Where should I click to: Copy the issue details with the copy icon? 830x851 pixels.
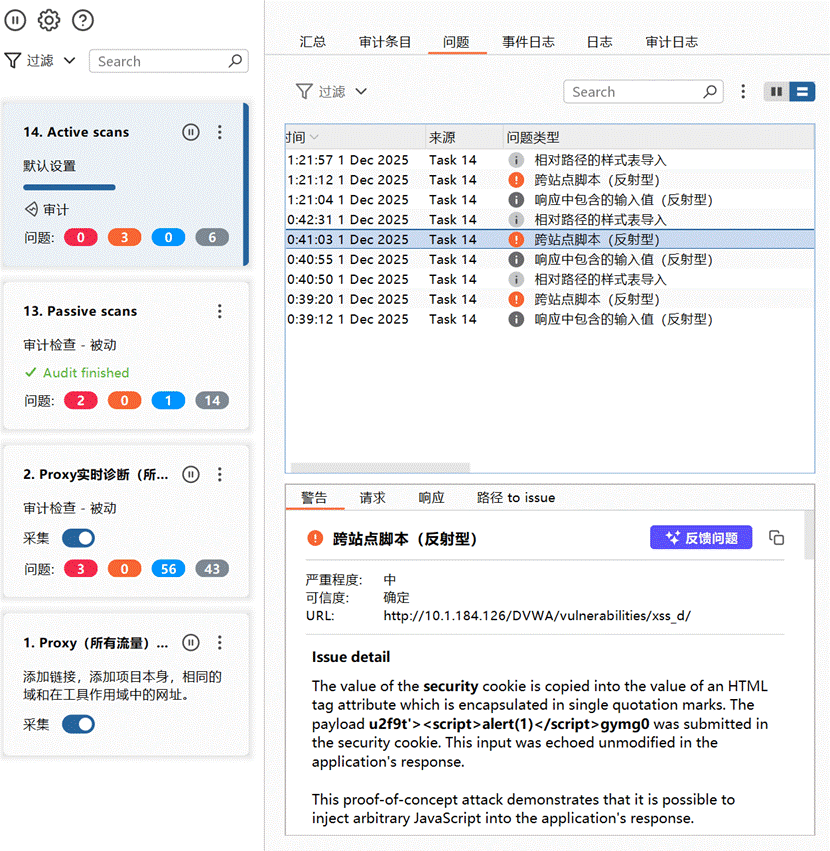[x=776, y=538]
